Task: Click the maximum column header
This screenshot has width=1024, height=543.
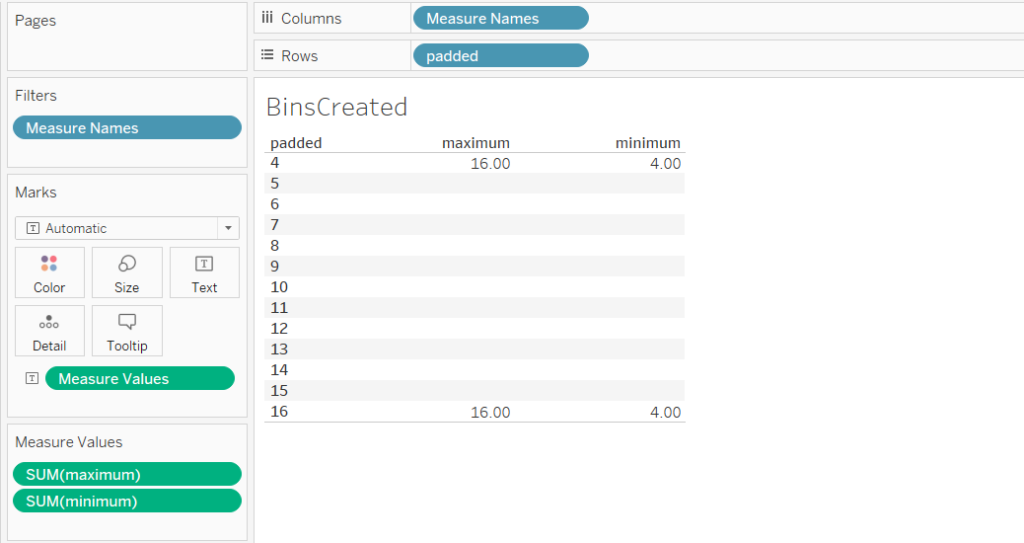Action: (x=475, y=143)
